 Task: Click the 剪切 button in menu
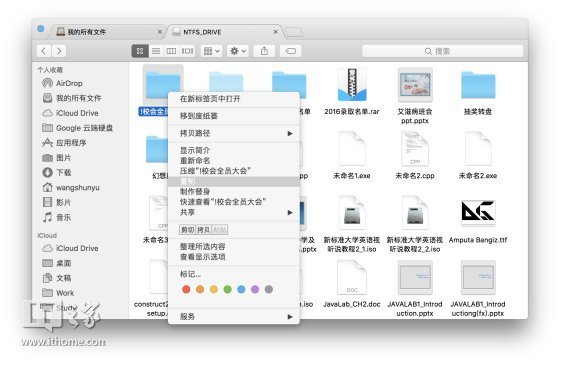[x=187, y=230]
